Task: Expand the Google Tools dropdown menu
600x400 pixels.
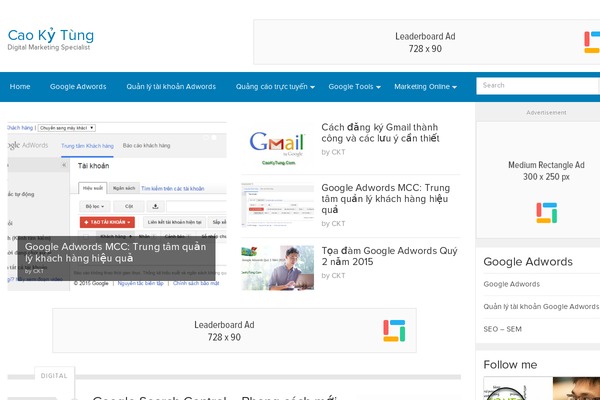Action: [354, 87]
